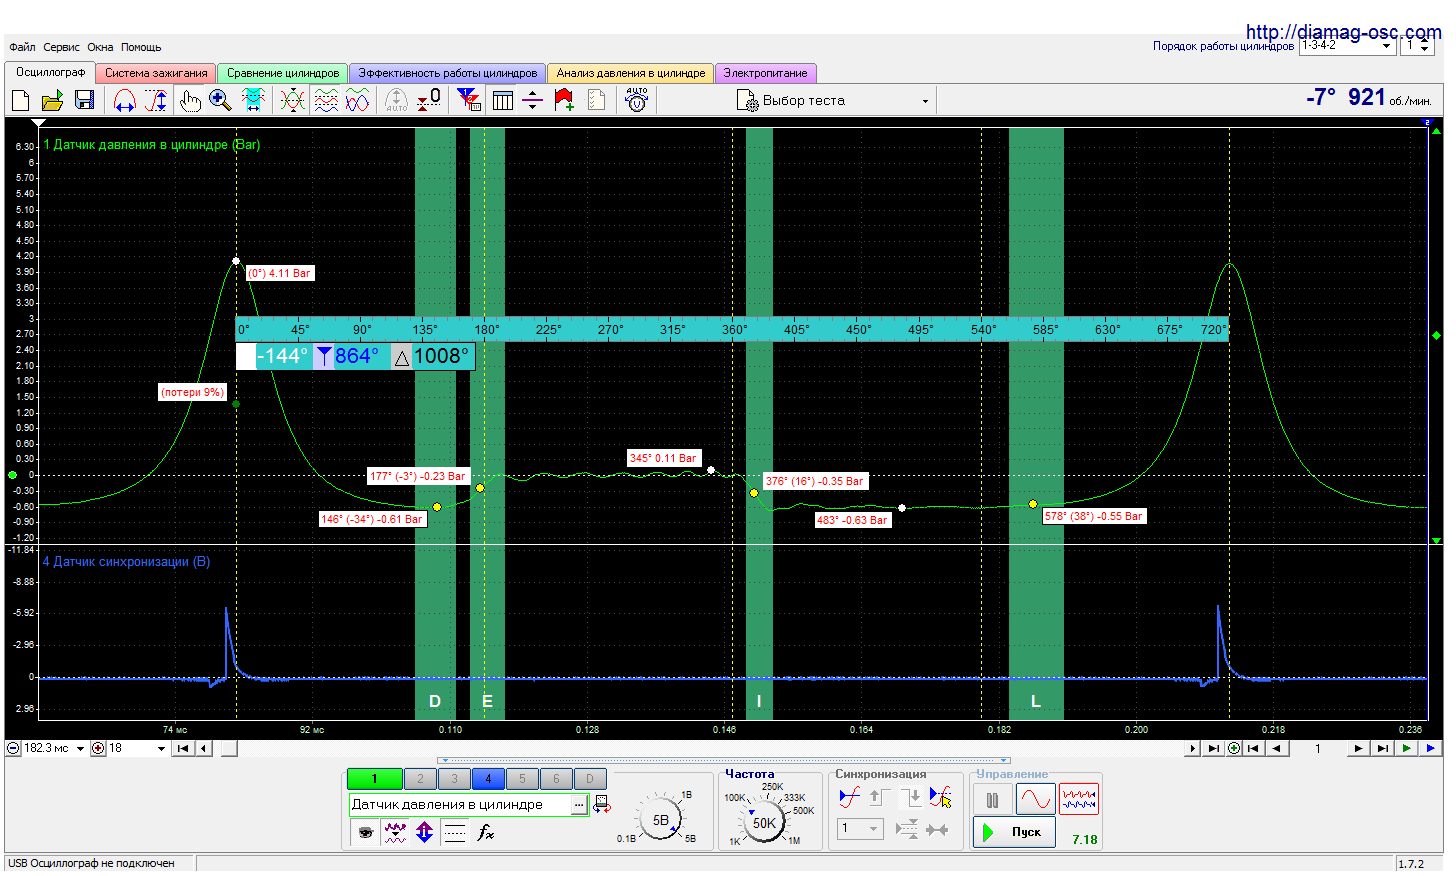The image size is (1456, 876).
Task: Toggle channel 2 button
Action: [x=420, y=779]
